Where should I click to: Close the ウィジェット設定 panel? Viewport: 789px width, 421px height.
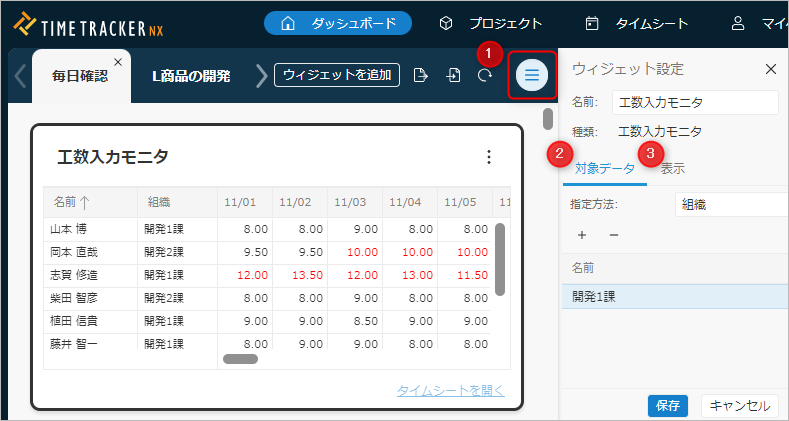click(770, 69)
